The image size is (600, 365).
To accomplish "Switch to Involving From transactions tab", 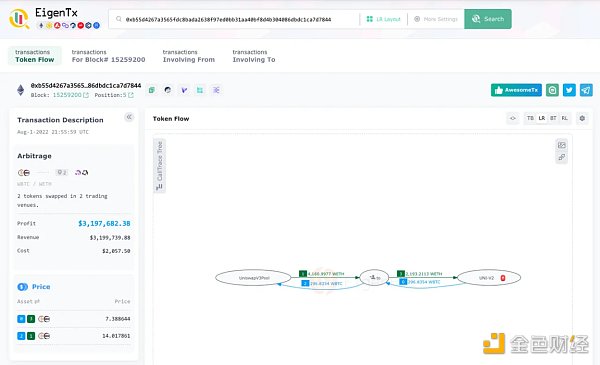I will pos(189,56).
